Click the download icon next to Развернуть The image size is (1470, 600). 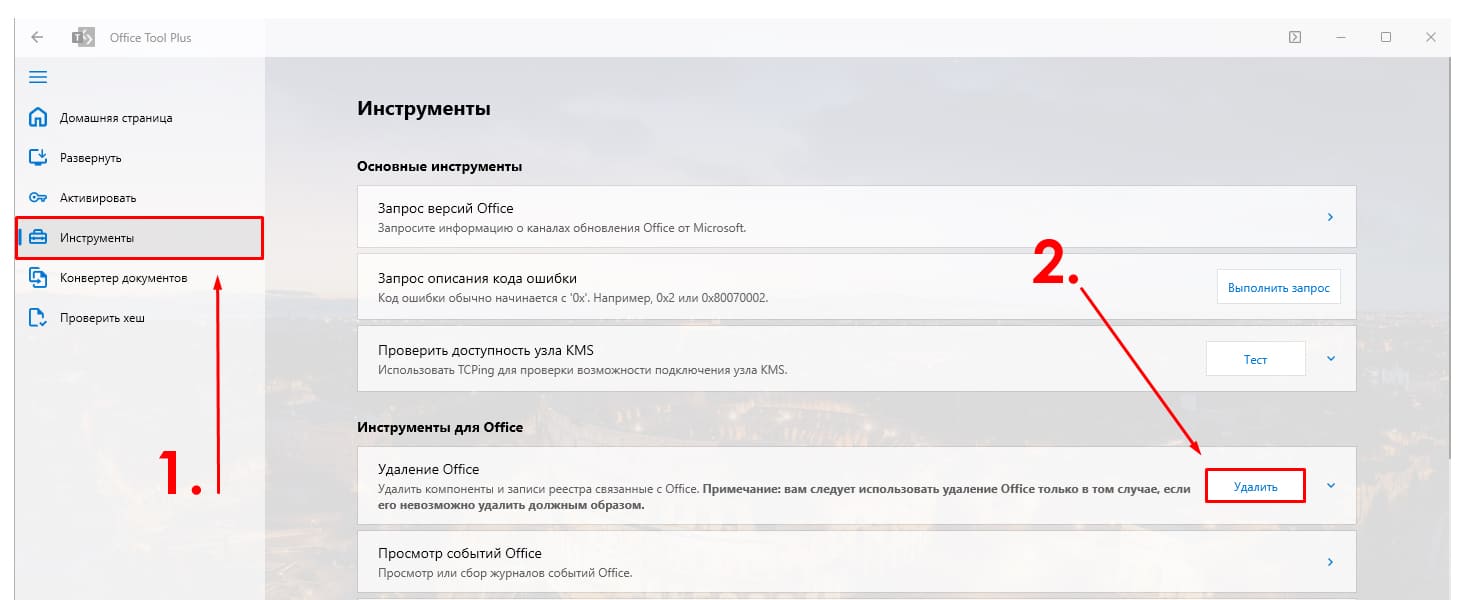pos(38,157)
